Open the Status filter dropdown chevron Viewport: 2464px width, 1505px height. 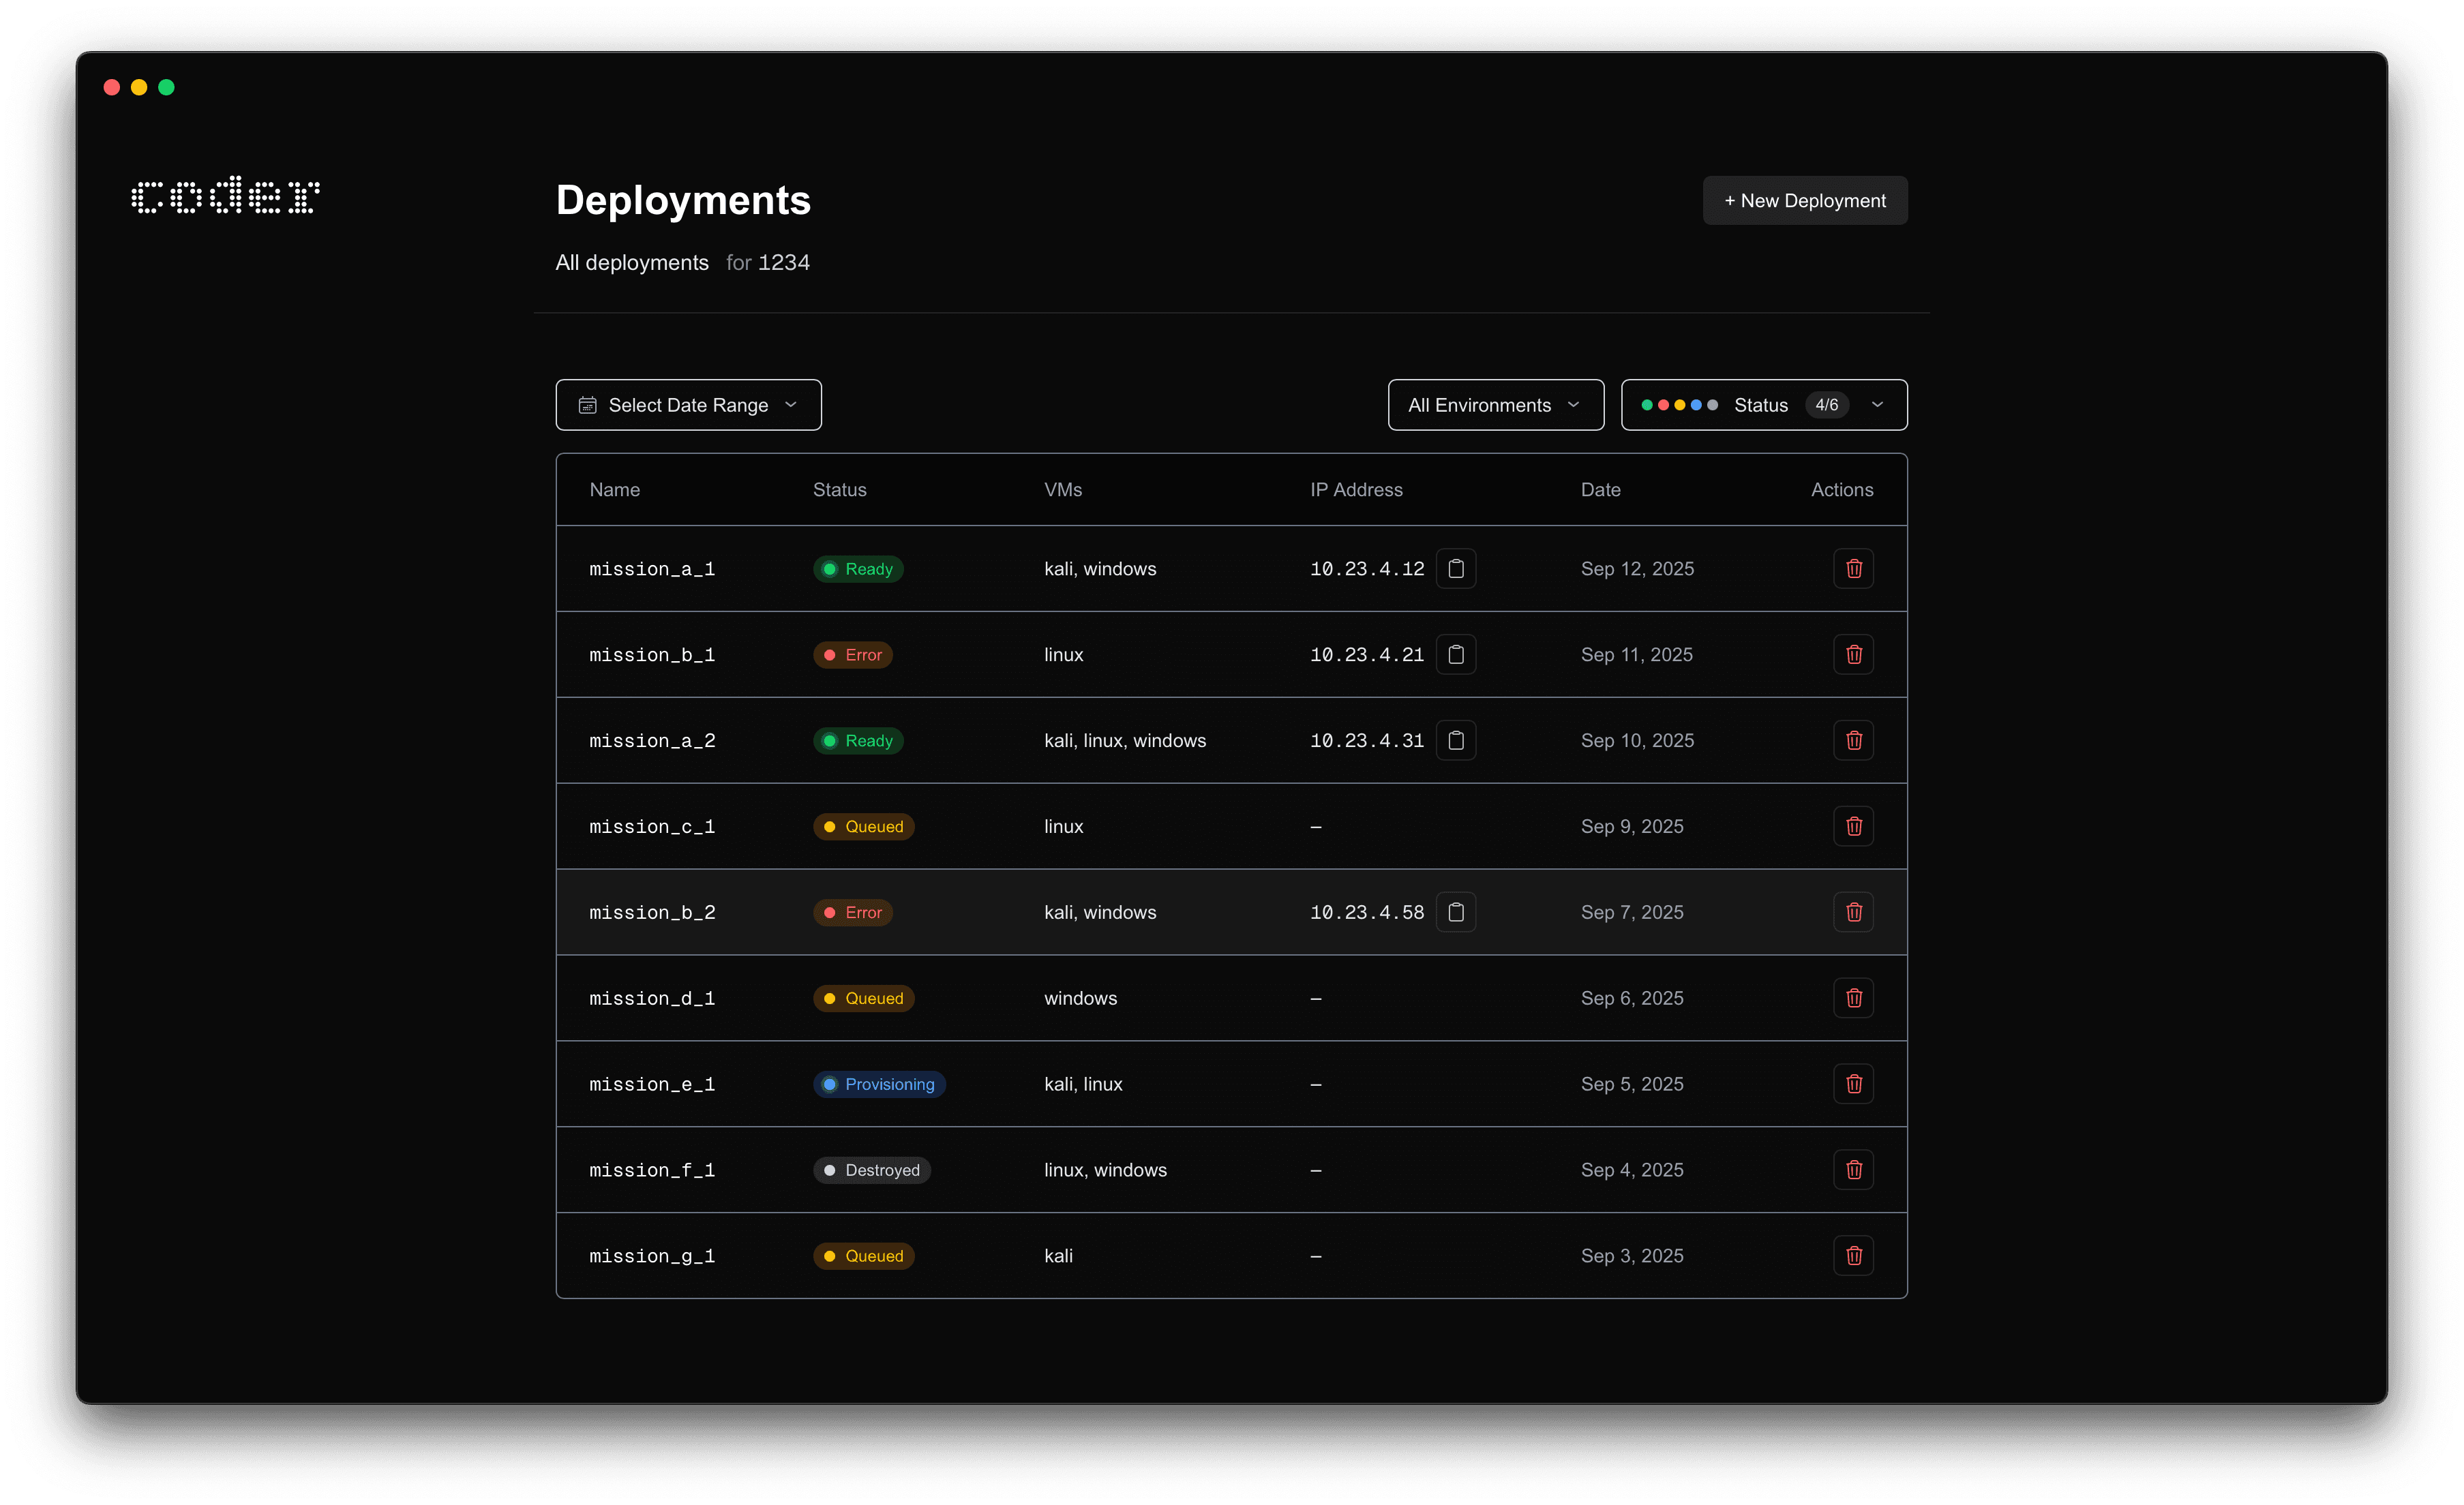1877,405
